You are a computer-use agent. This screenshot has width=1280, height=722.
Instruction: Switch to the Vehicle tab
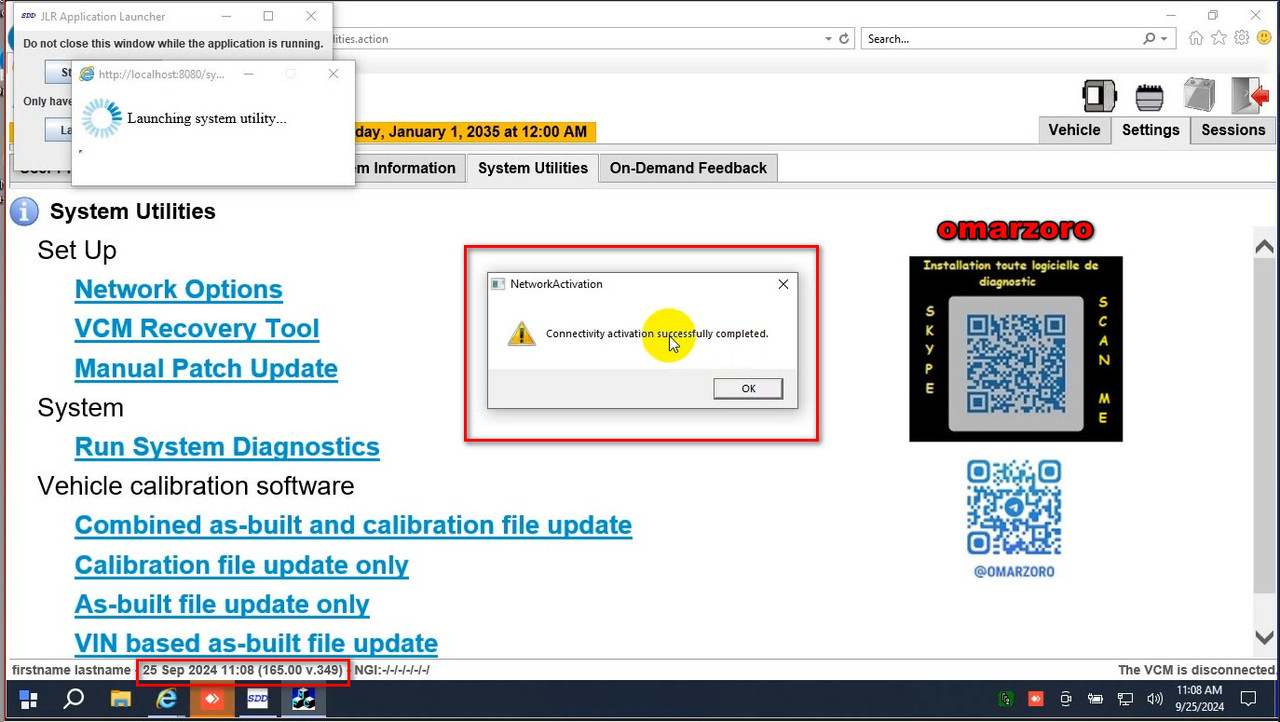tap(1074, 130)
